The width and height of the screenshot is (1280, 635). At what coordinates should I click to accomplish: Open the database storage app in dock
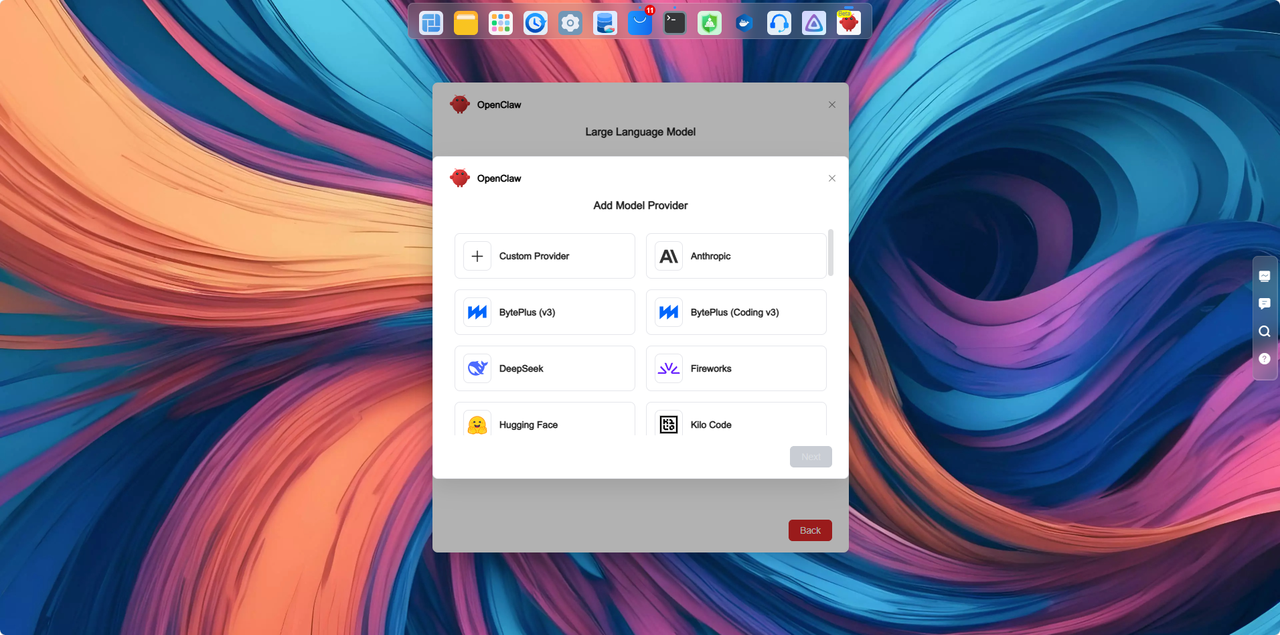point(605,22)
